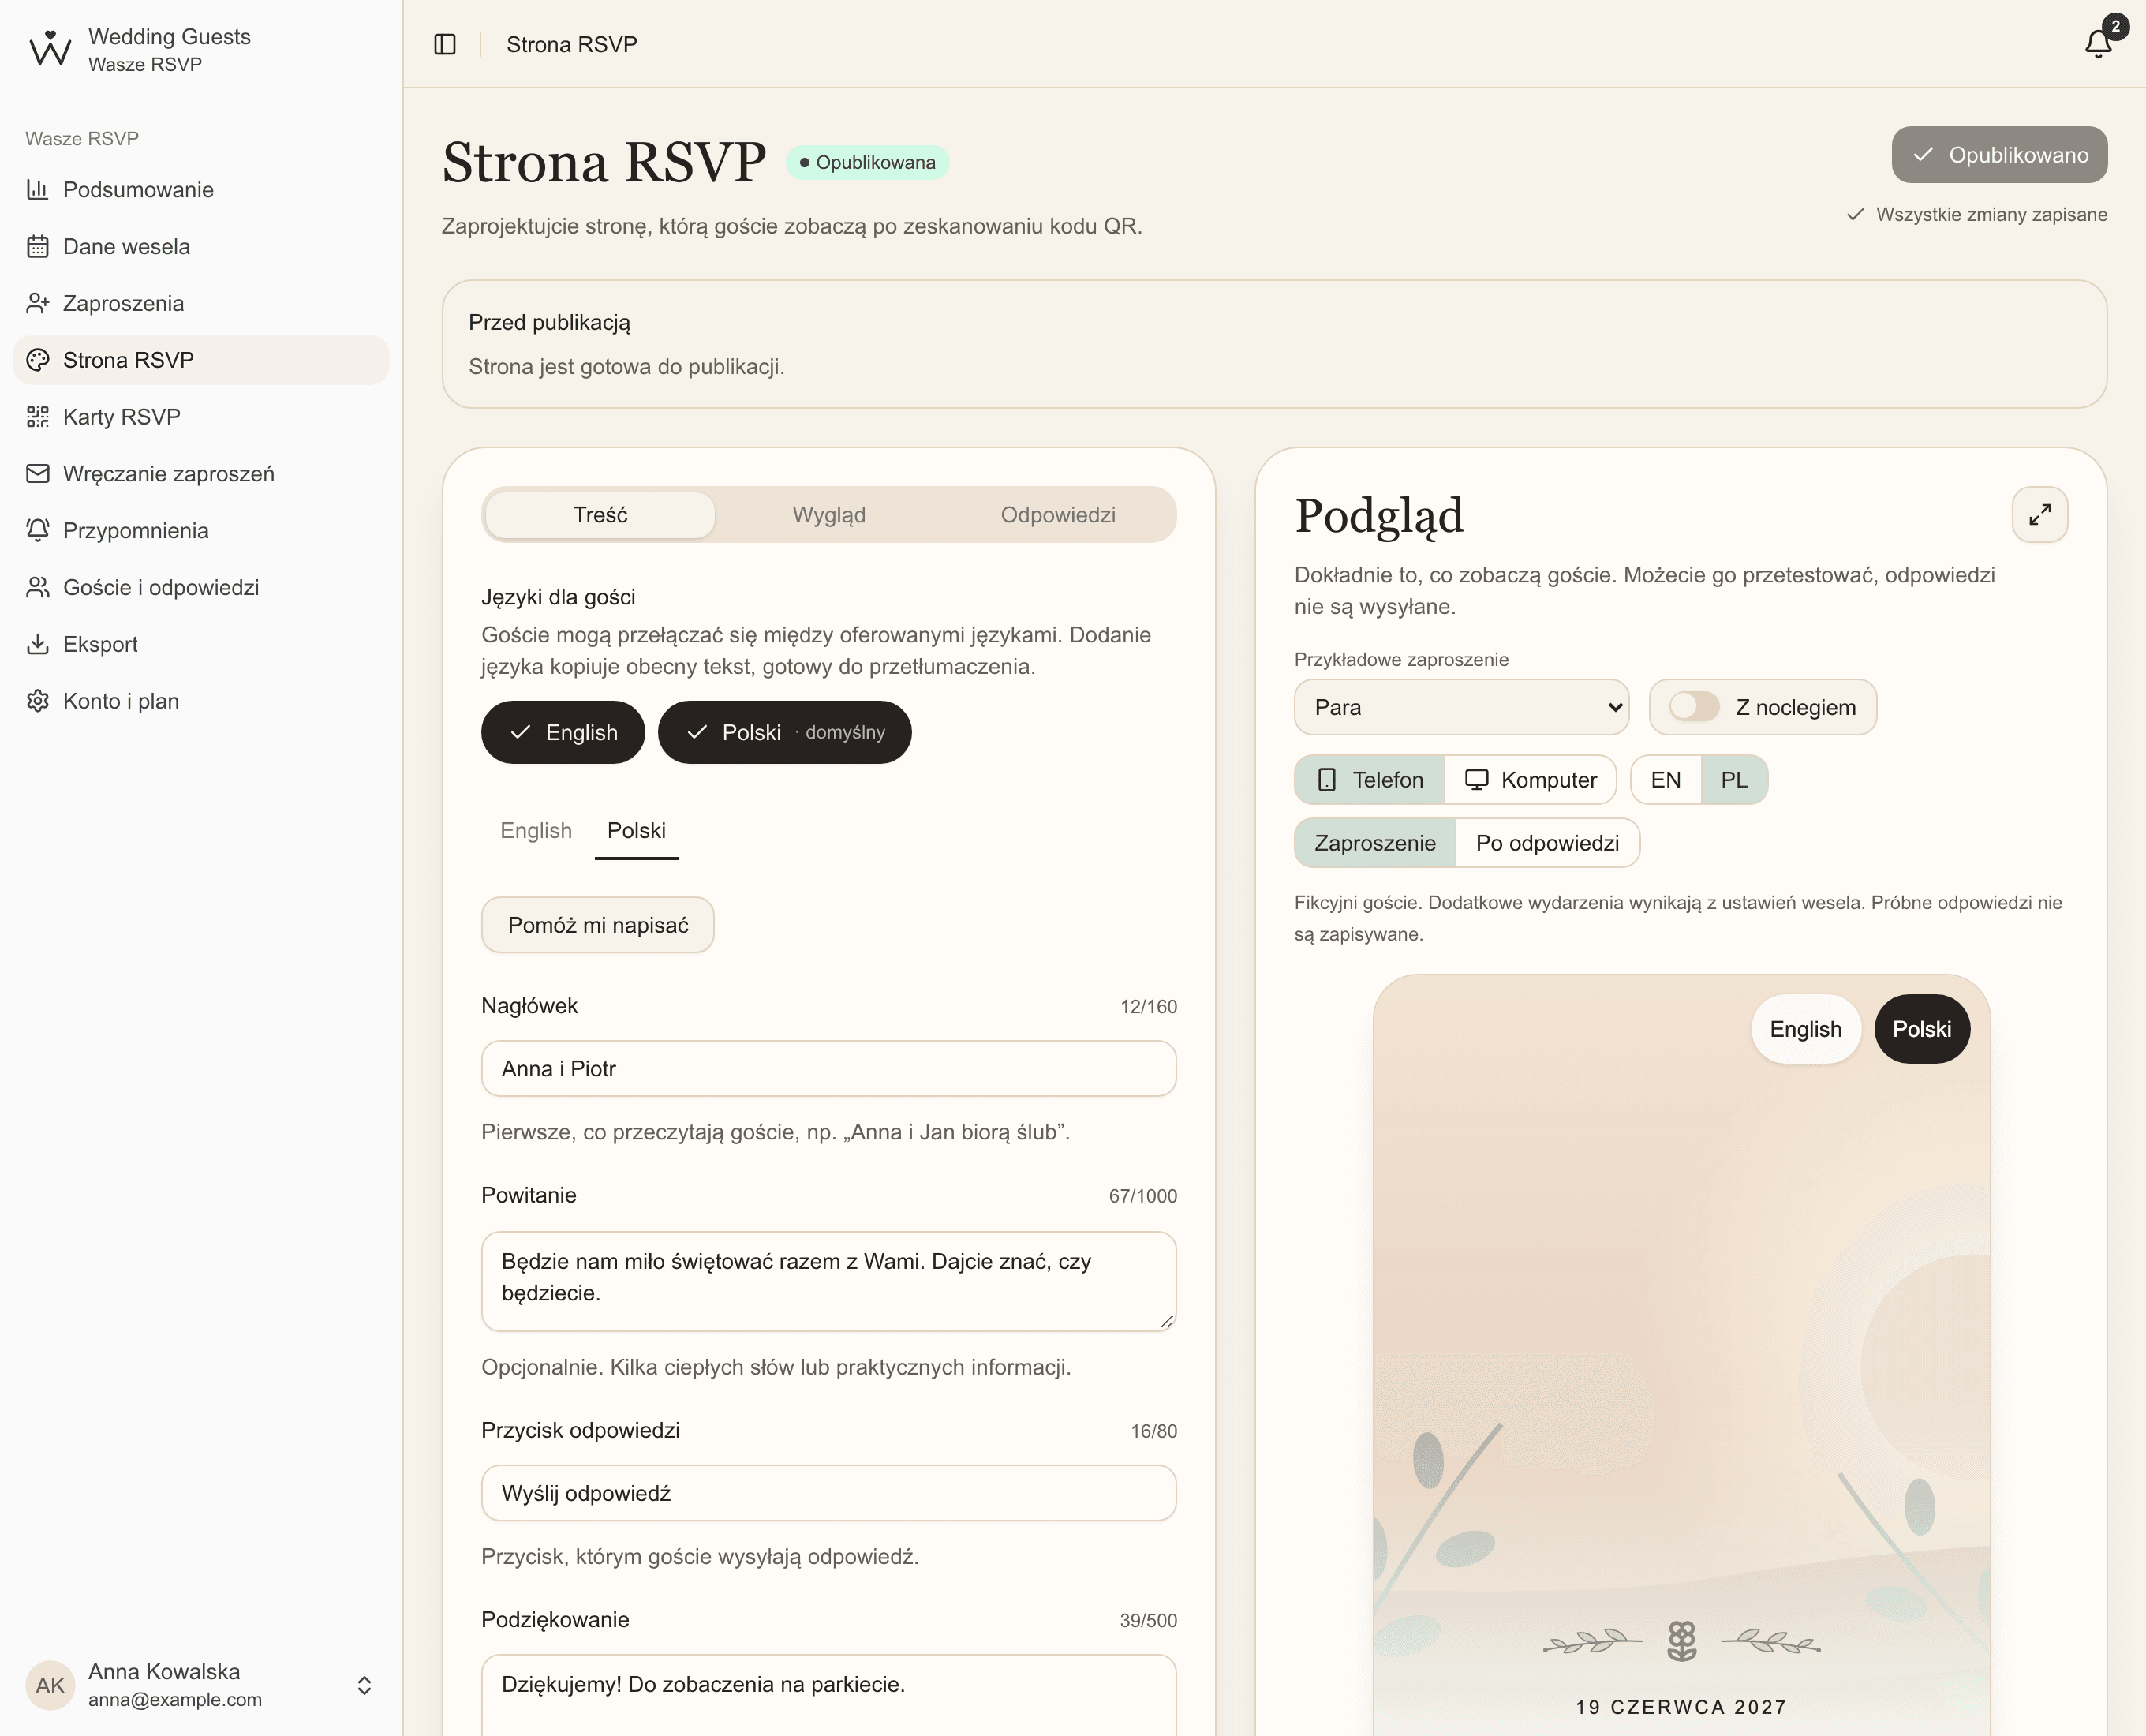The height and width of the screenshot is (1736, 2146).
Task: Click the Opublikowano button
Action: tap(1999, 155)
